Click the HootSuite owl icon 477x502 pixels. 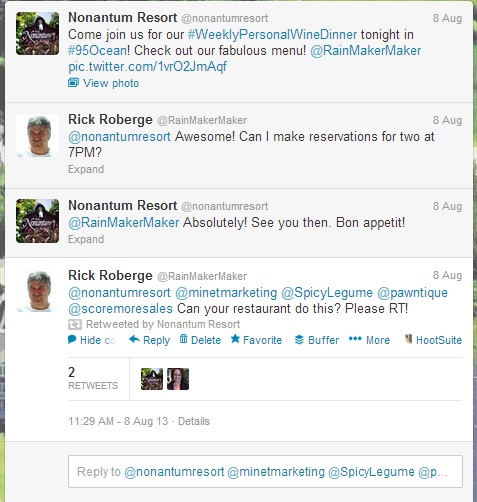(x=408, y=339)
